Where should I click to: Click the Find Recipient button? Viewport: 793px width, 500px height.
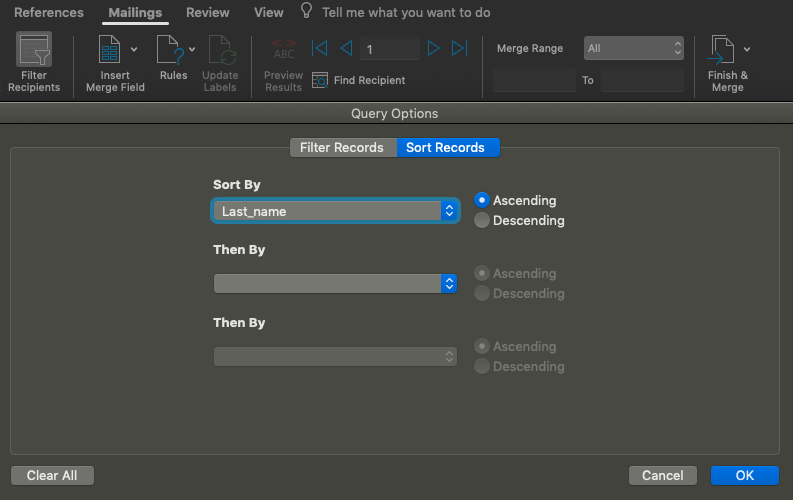(359, 80)
